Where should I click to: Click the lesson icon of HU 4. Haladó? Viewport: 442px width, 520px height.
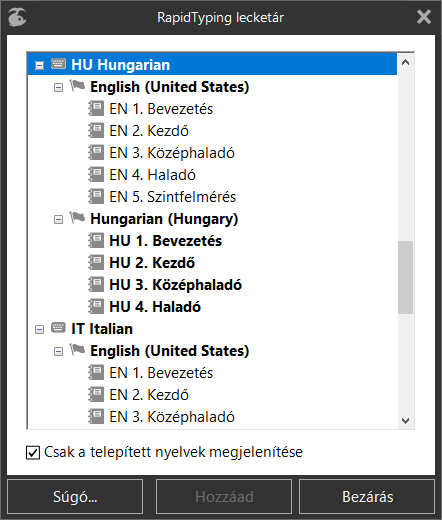[96, 306]
